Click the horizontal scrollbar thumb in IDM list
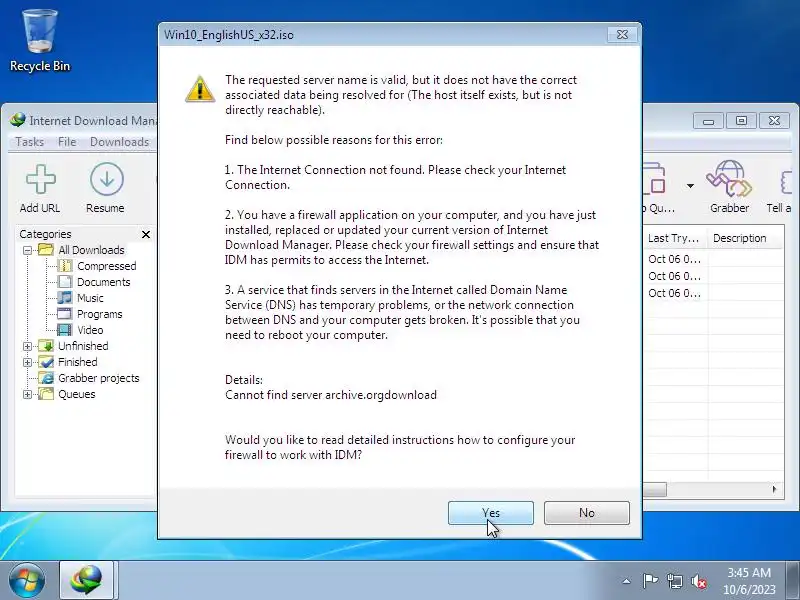This screenshot has height=600, width=800. [x=655, y=489]
